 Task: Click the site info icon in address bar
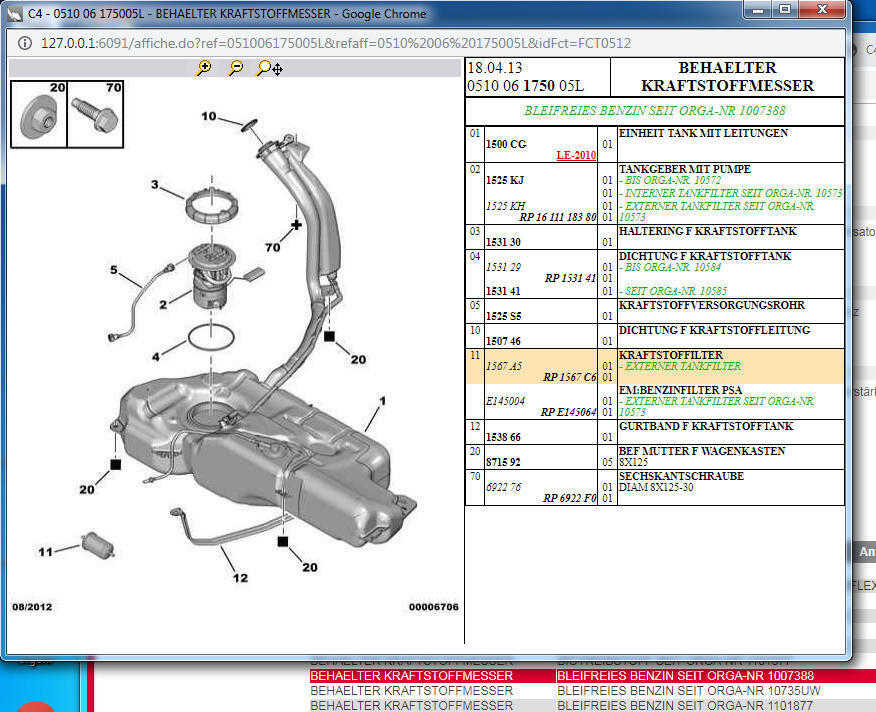tap(25, 43)
